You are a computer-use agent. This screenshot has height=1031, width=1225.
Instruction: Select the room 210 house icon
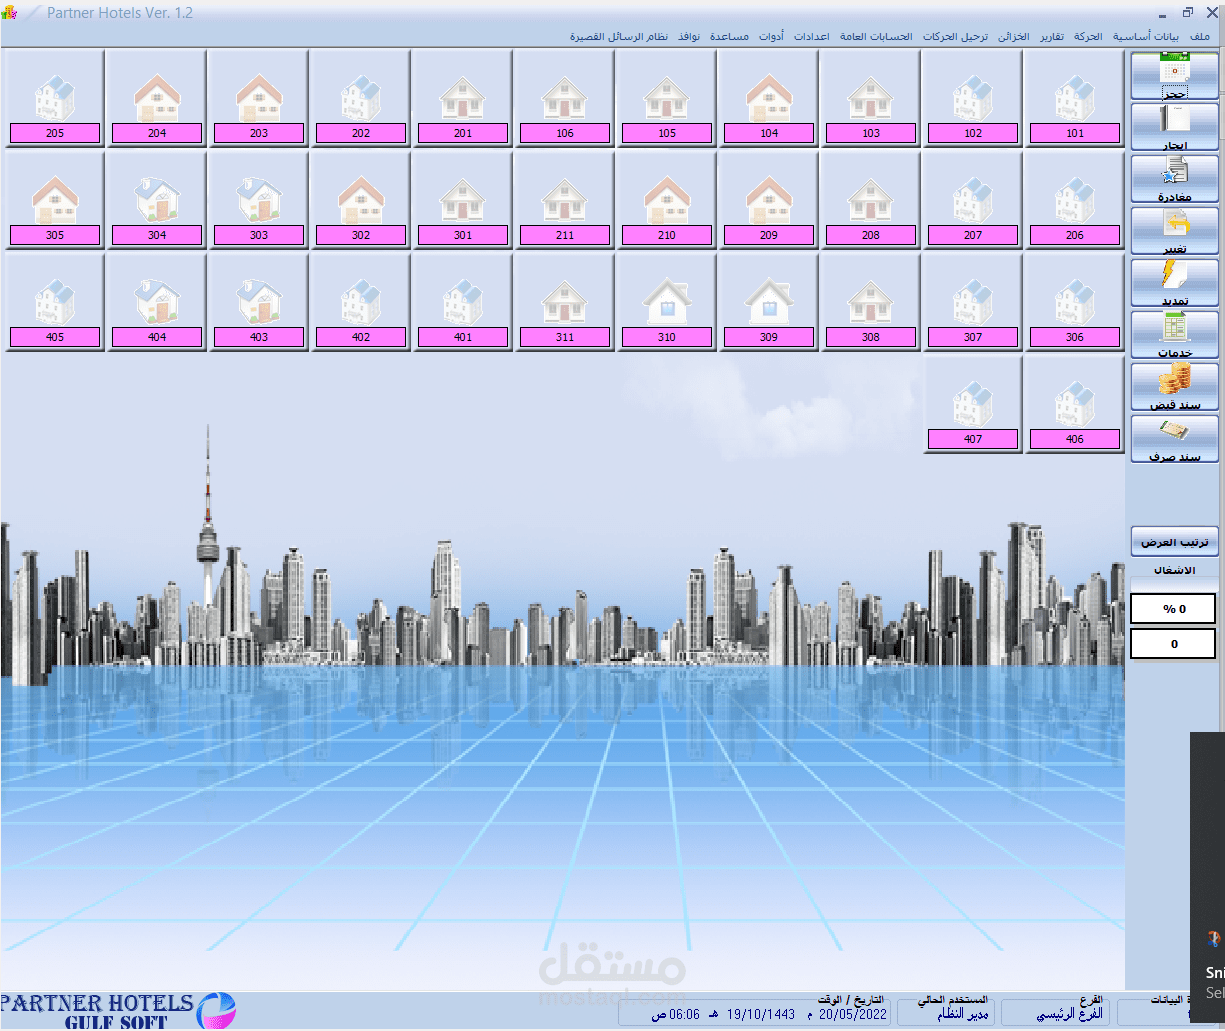click(667, 200)
